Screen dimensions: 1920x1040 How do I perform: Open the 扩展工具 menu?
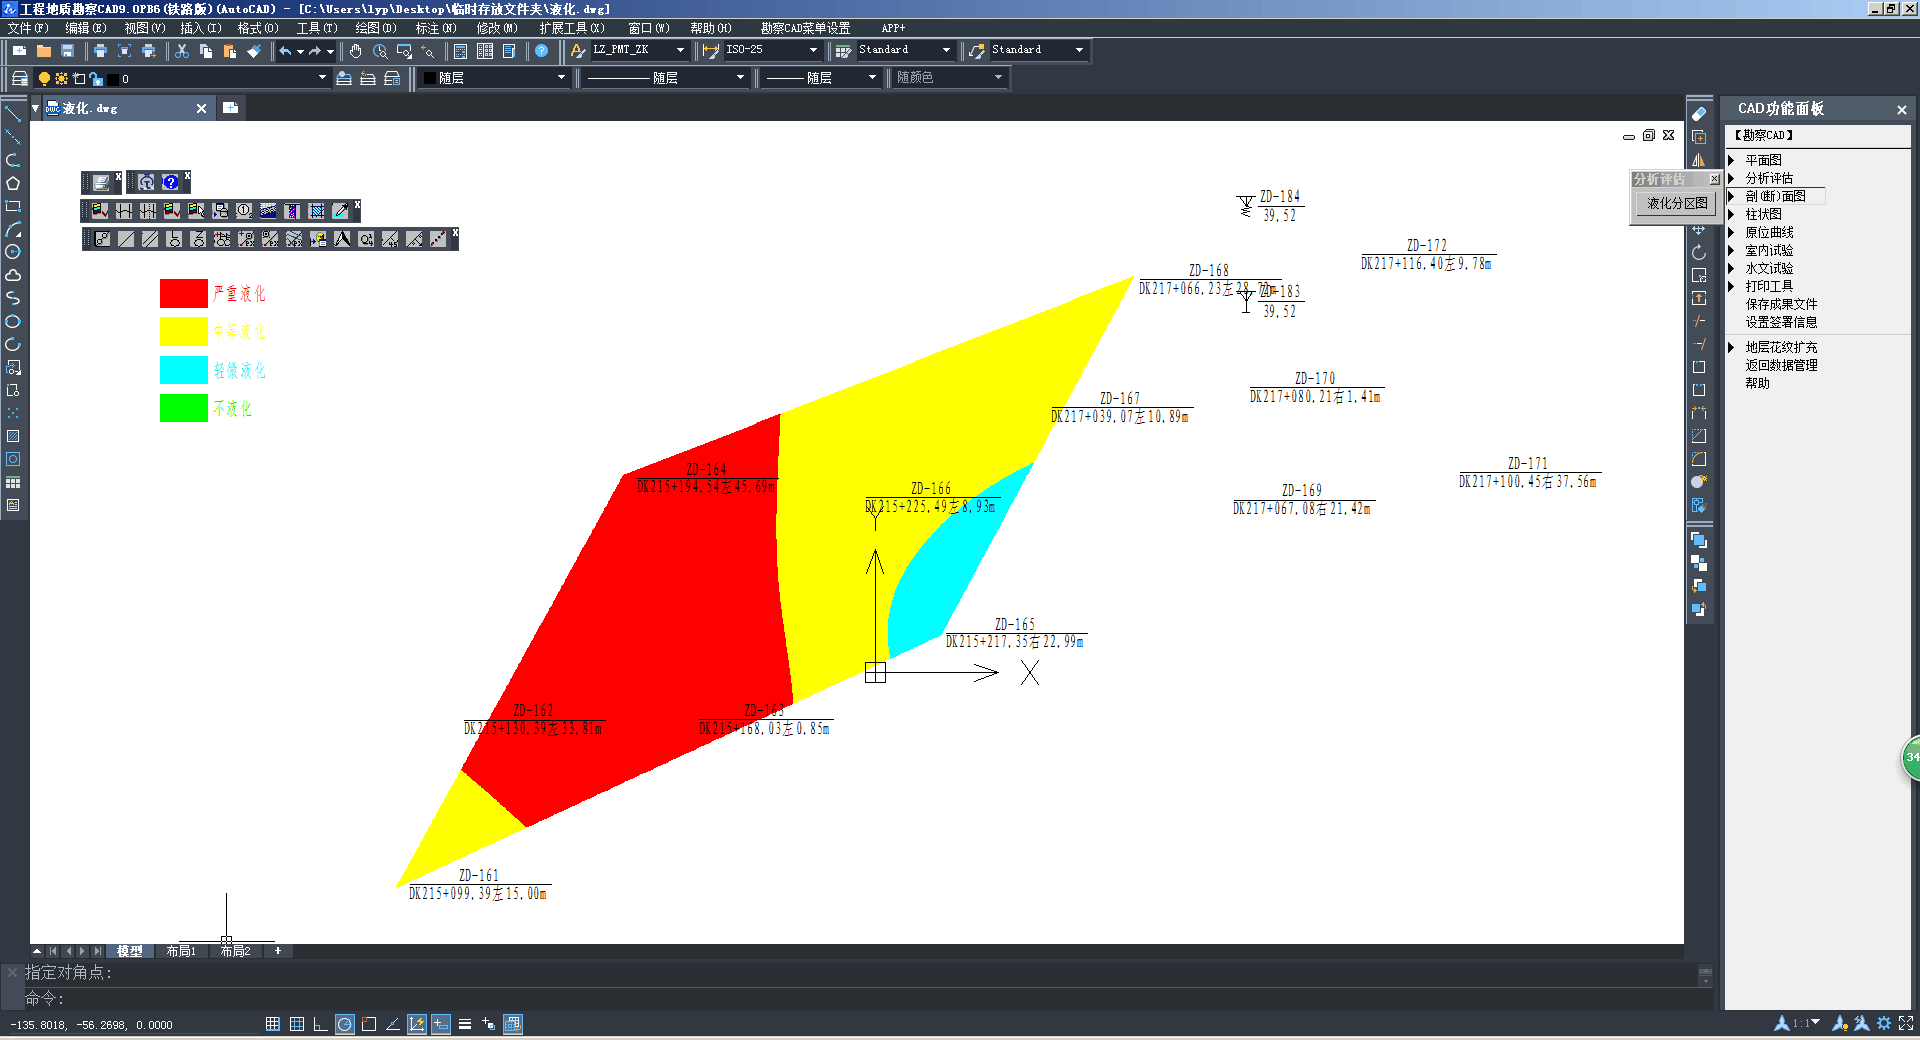point(571,28)
